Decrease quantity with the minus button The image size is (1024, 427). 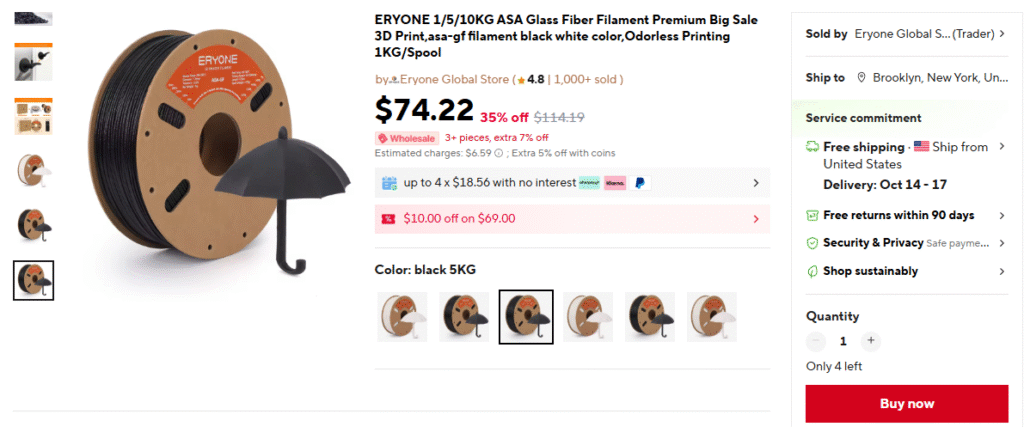817,341
